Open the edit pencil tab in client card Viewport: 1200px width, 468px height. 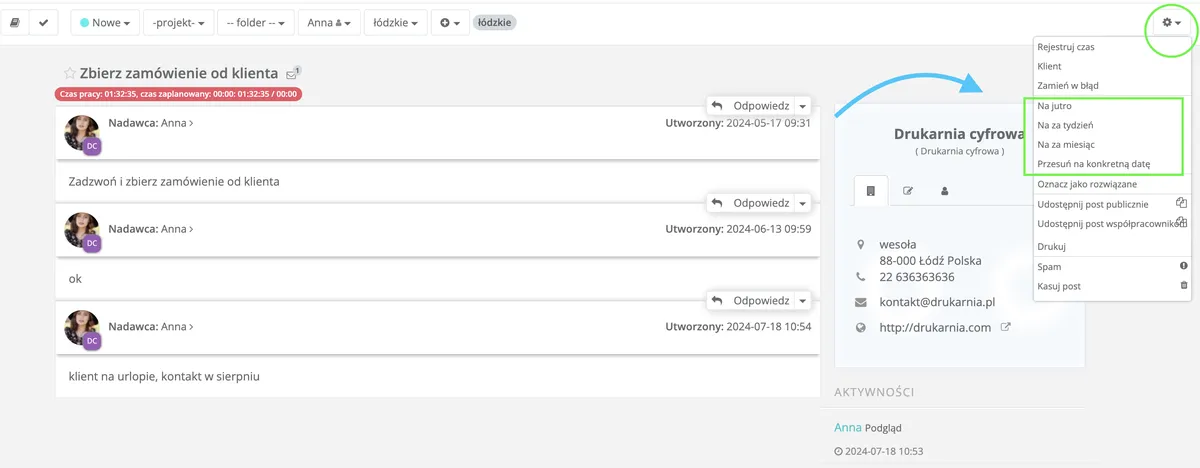click(x=908, y=190)
